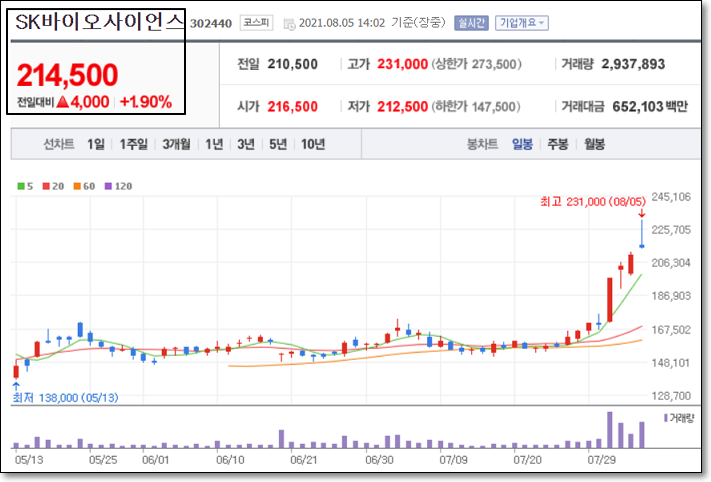711x482 pixels.
Task: Click the 245,106 price axis label
Action: (671, 197)
